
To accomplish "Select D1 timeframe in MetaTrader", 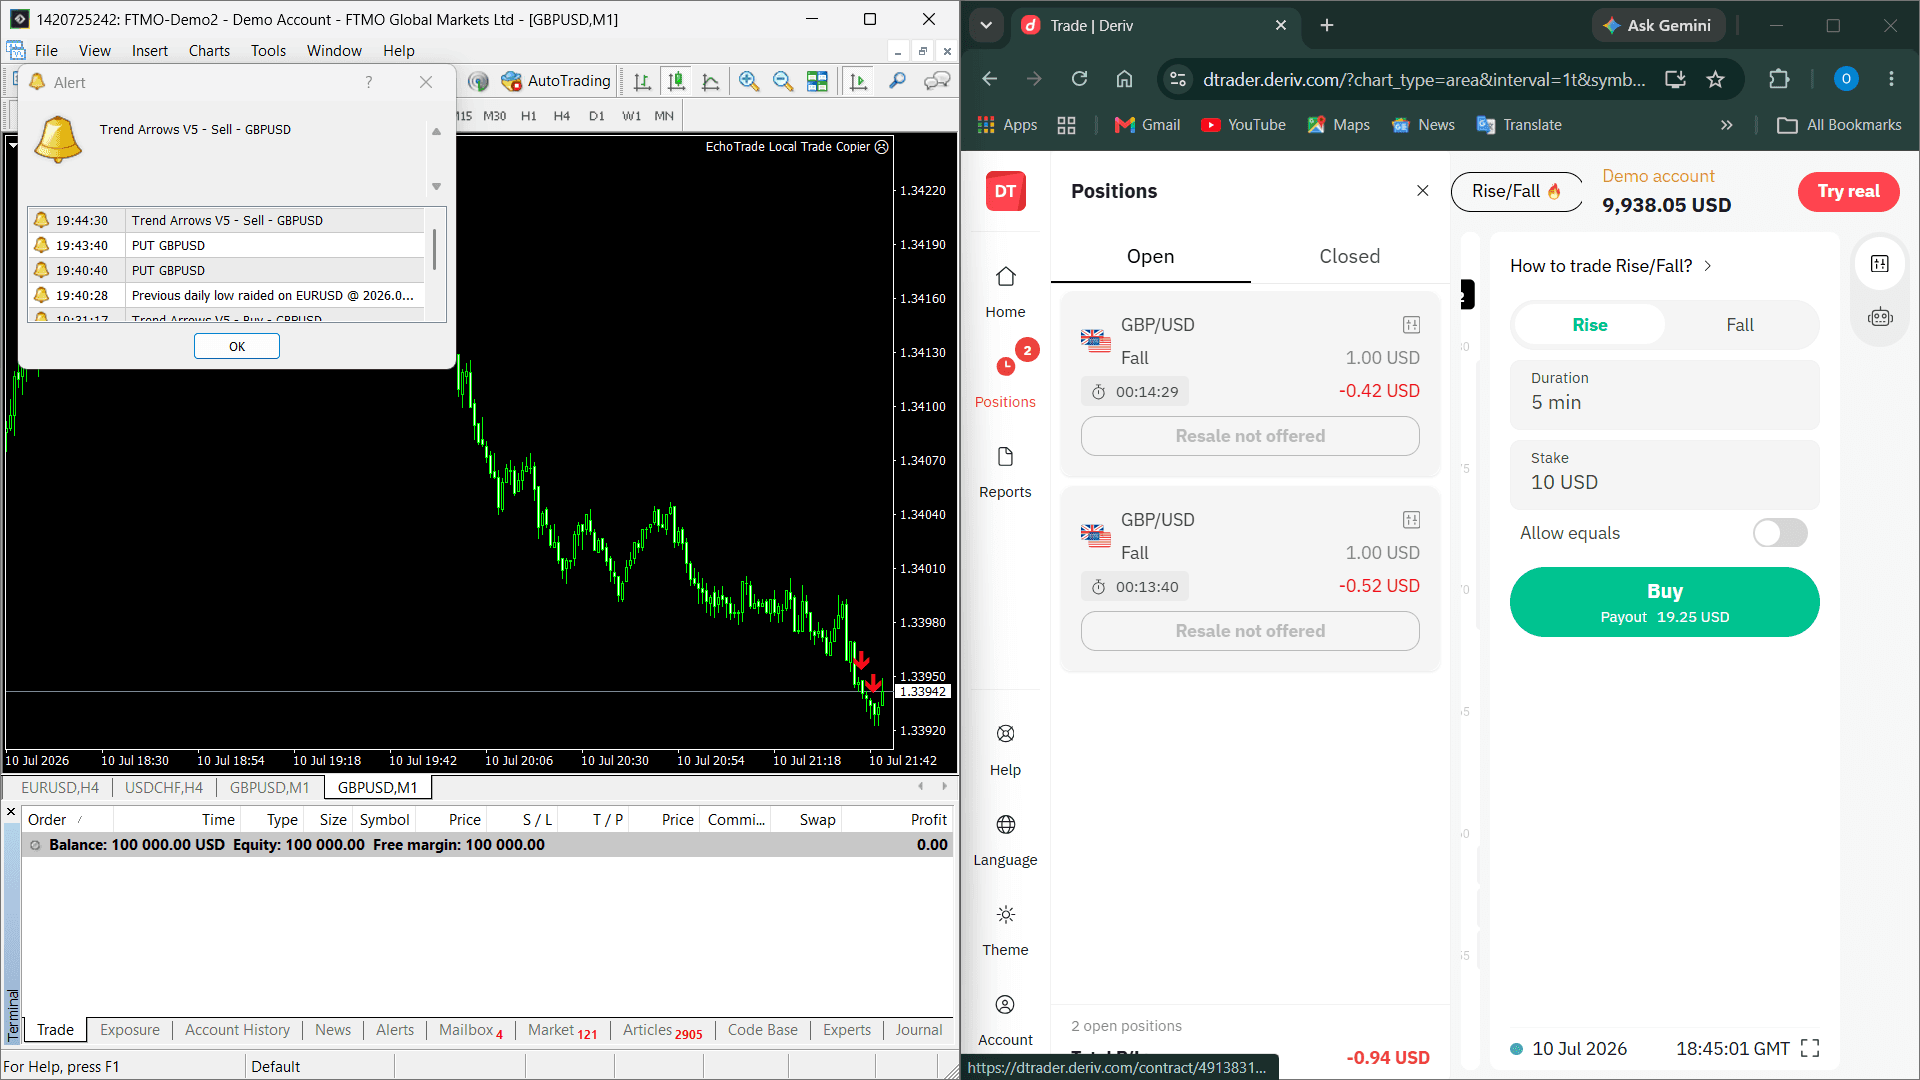I will point(597,116).
